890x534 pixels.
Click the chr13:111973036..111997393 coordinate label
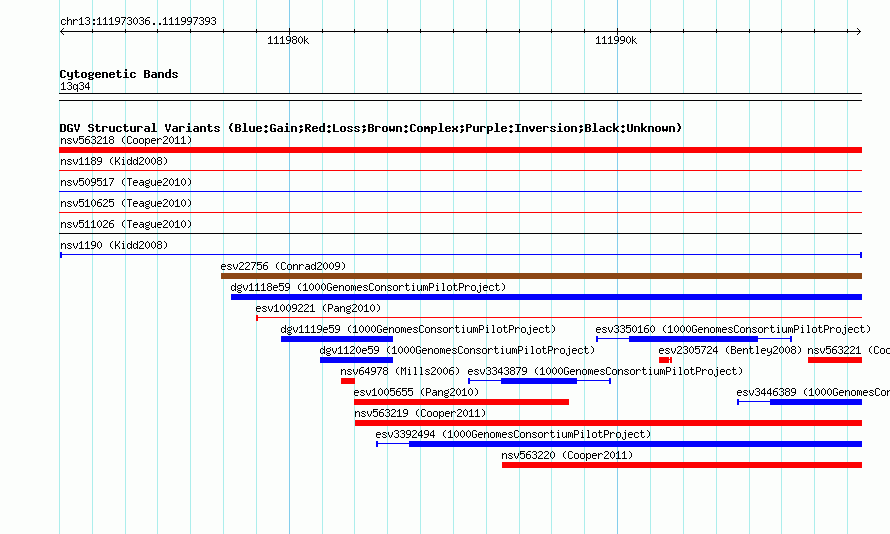(x=138, y=21)
